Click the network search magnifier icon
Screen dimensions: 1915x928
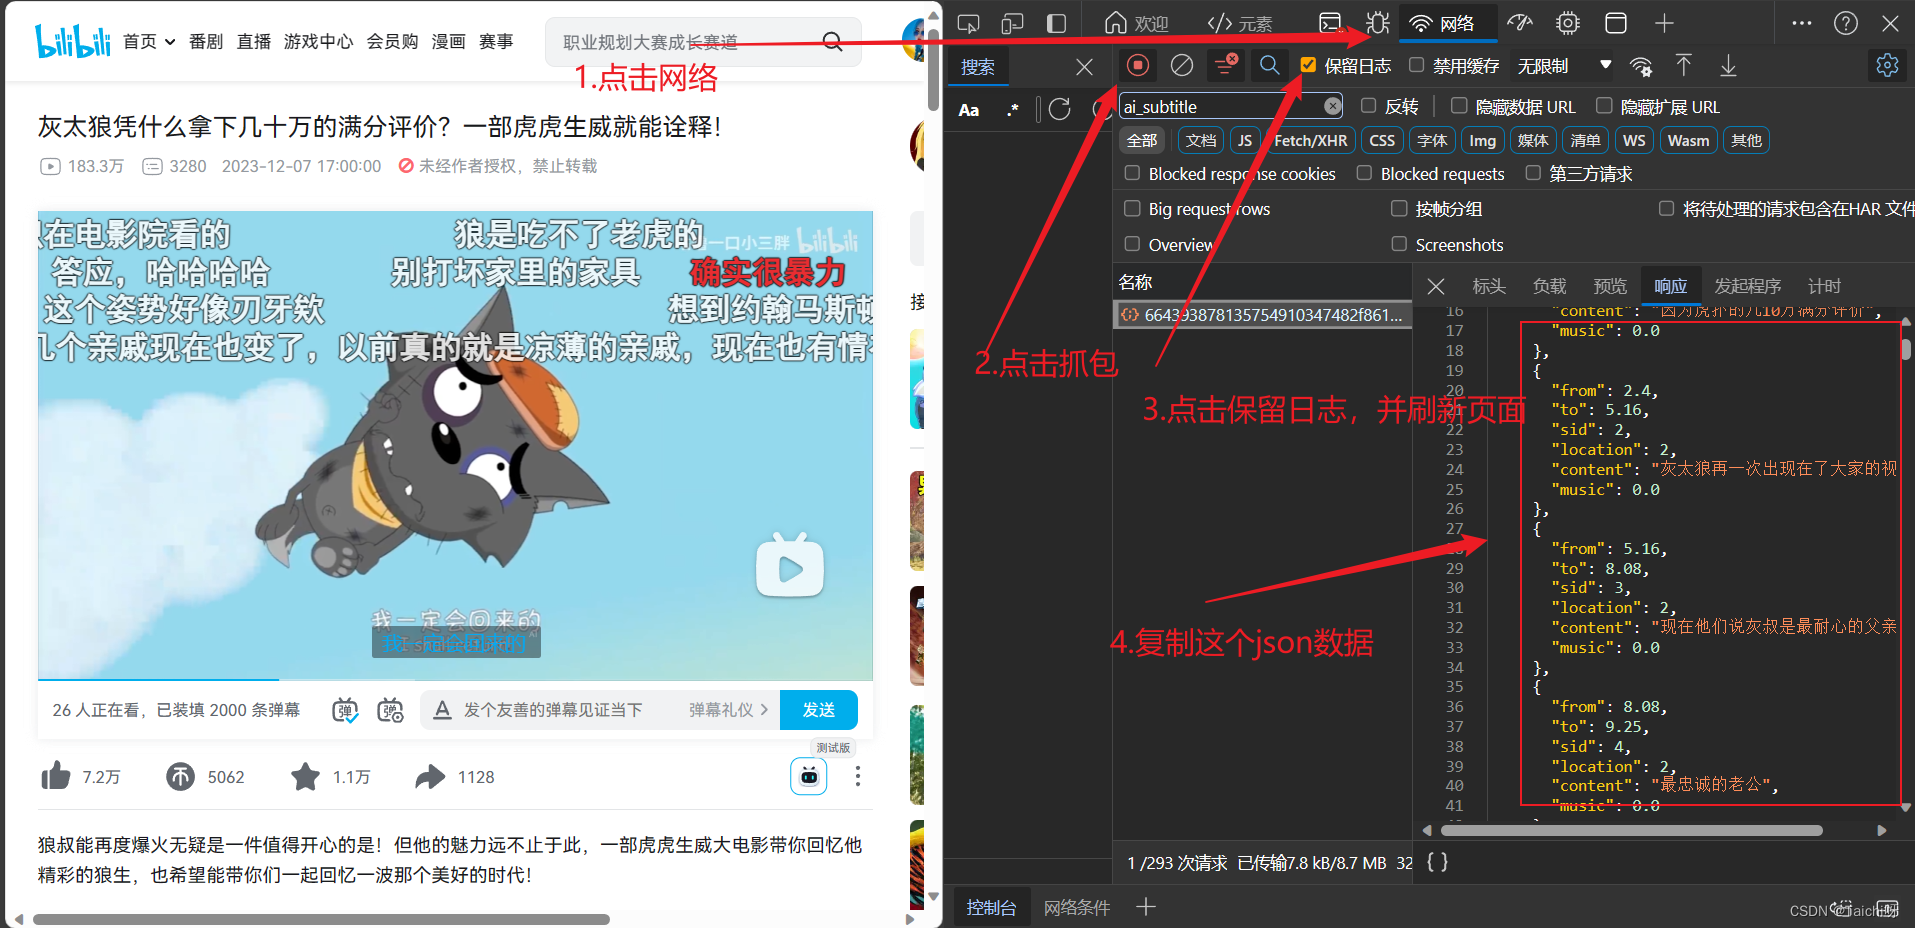point(1269,66)
